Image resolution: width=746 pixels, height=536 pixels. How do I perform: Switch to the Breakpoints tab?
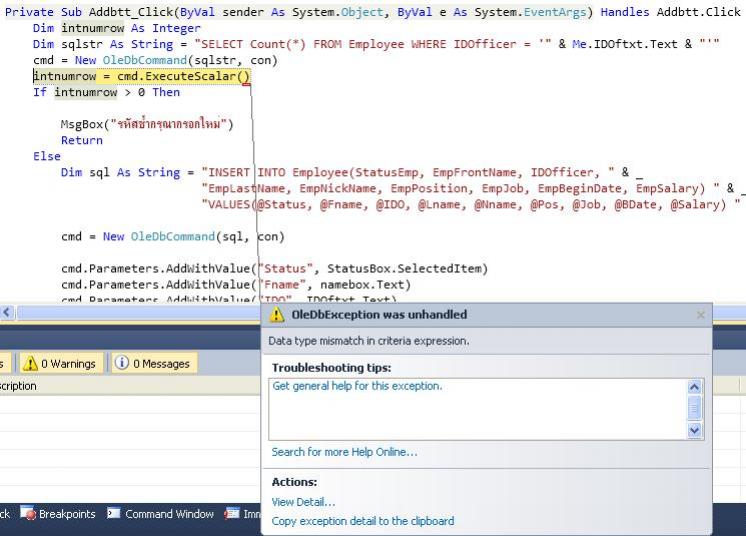[x=58, y=514]
